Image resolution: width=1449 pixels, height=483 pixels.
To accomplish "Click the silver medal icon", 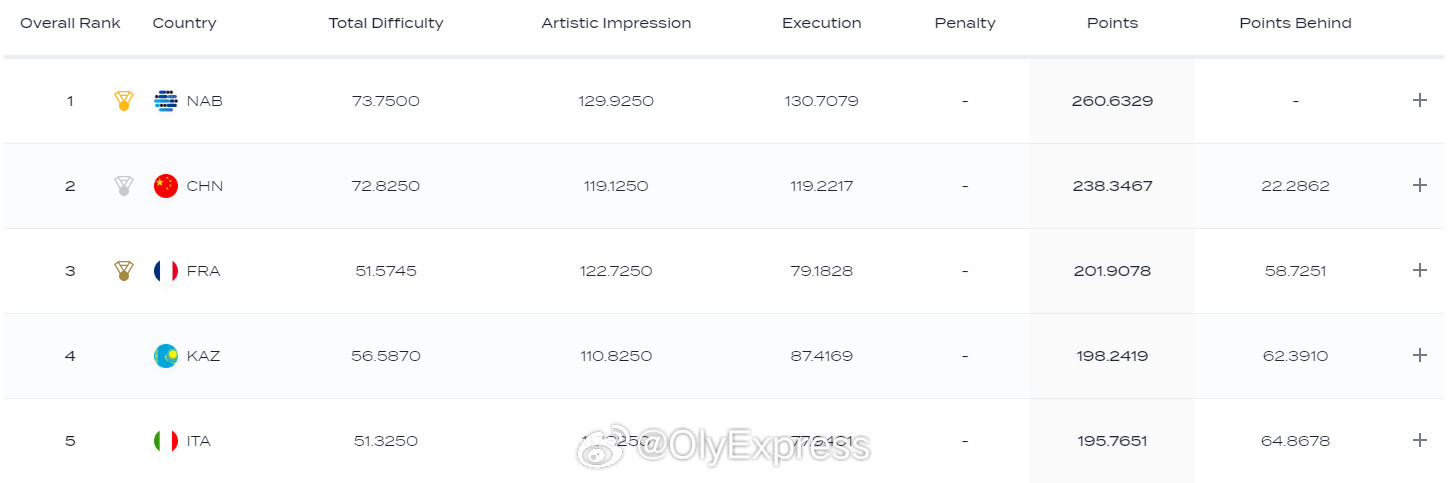I will click(124, 186).
